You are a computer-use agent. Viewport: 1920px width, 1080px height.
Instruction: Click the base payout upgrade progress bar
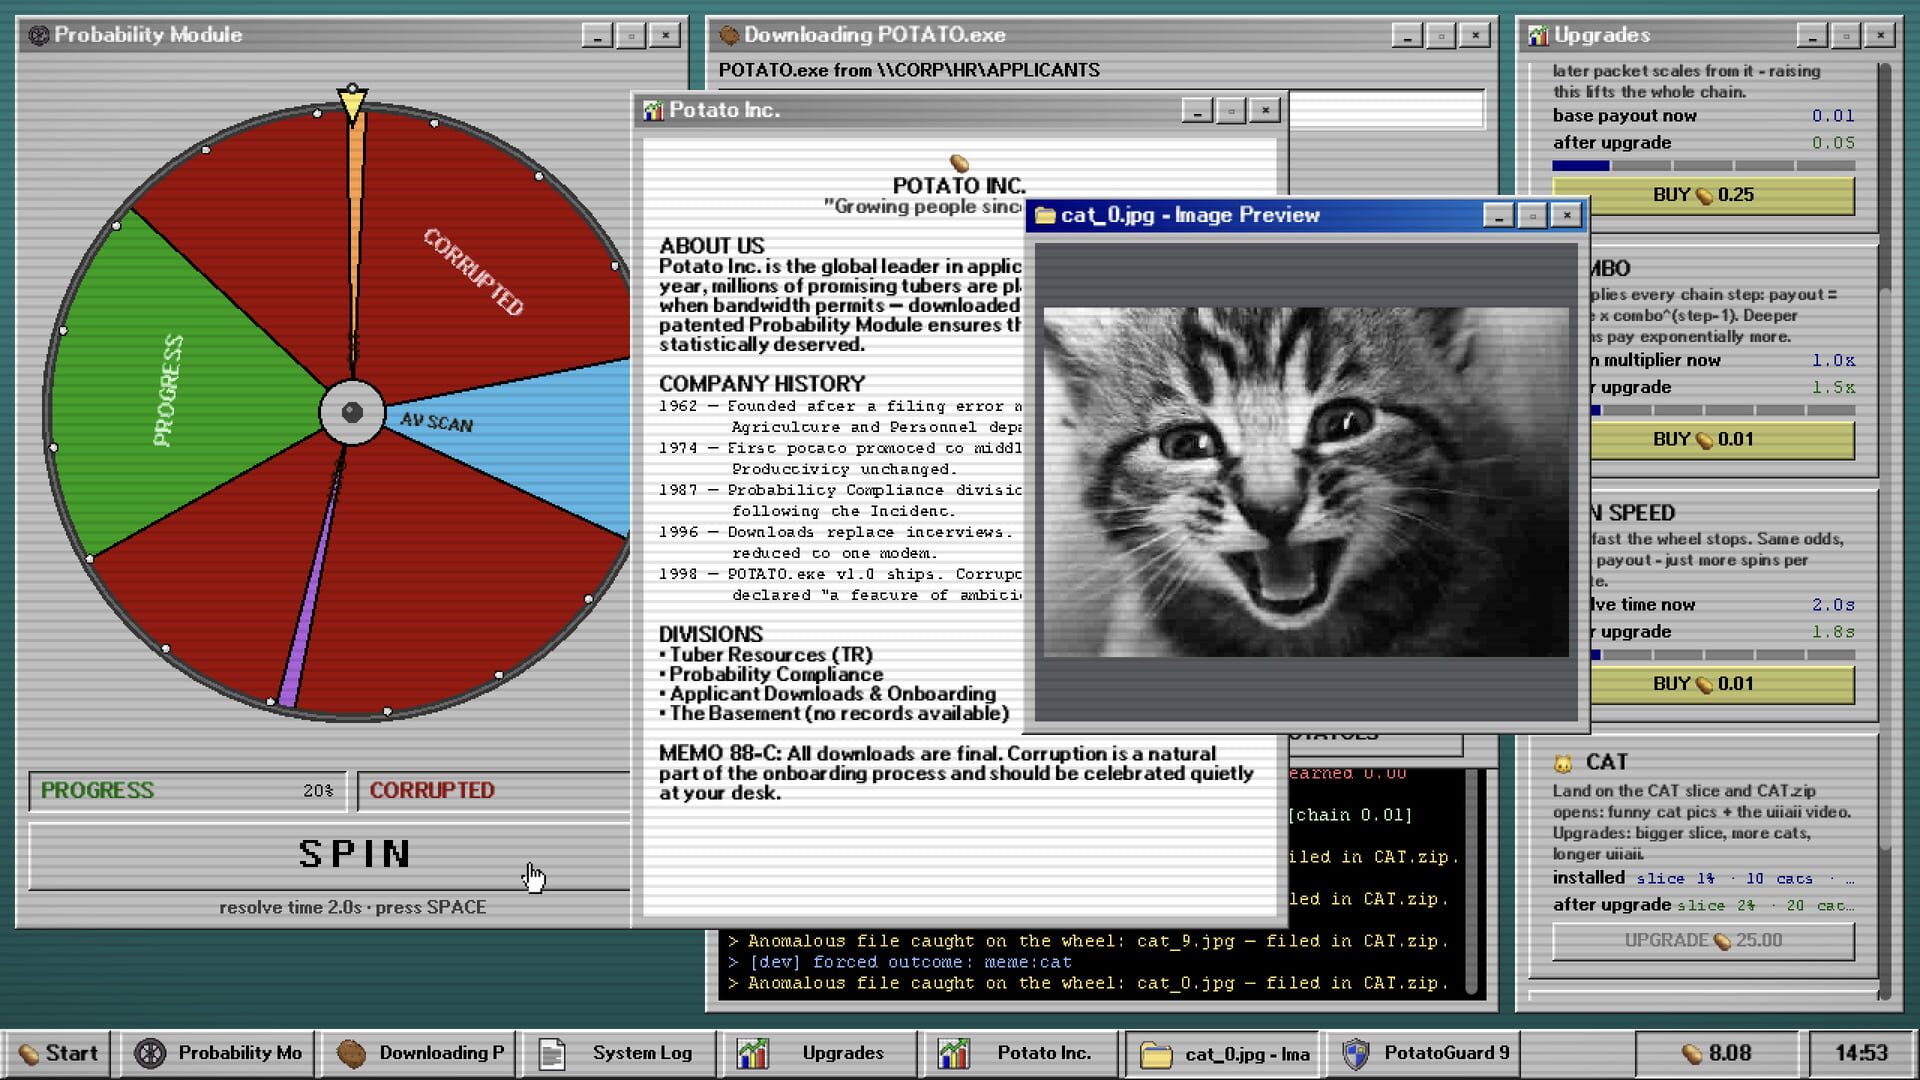[1703, 165]
